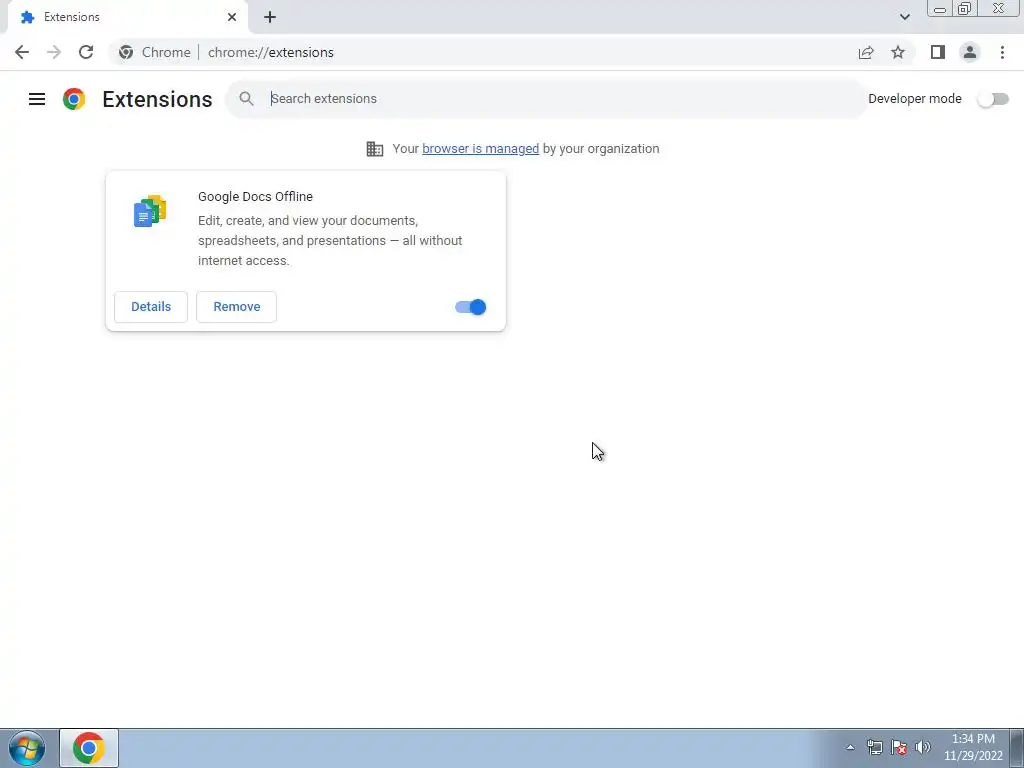Follow the 'browser is managed' link
1024x768 pixels.
481,149
